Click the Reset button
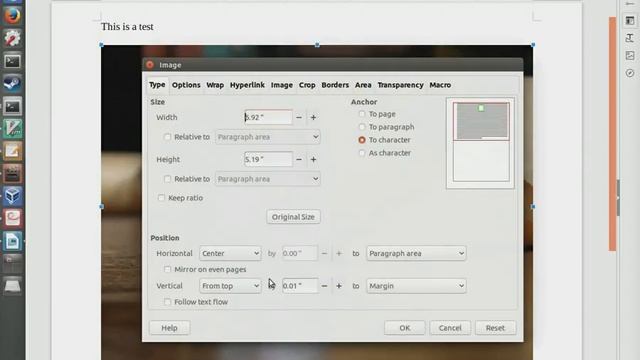 [495, 328]
